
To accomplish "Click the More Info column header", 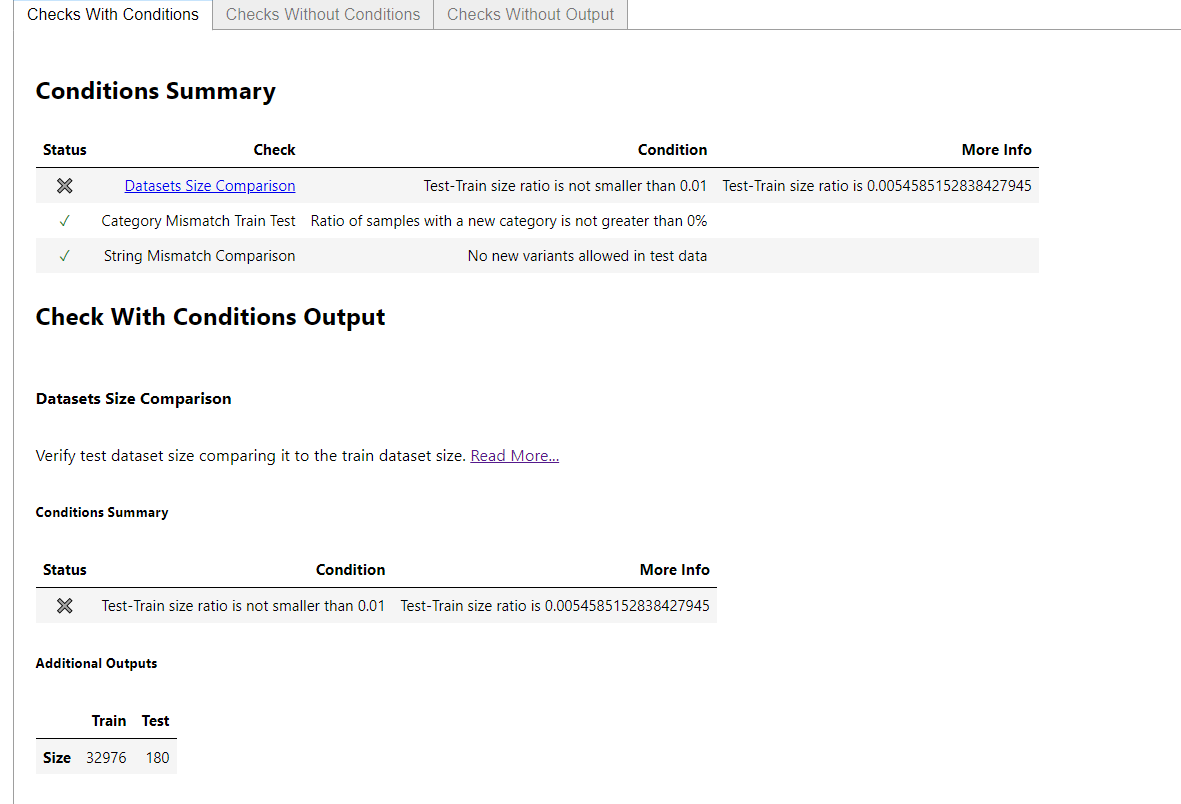I will pos(996,150).
